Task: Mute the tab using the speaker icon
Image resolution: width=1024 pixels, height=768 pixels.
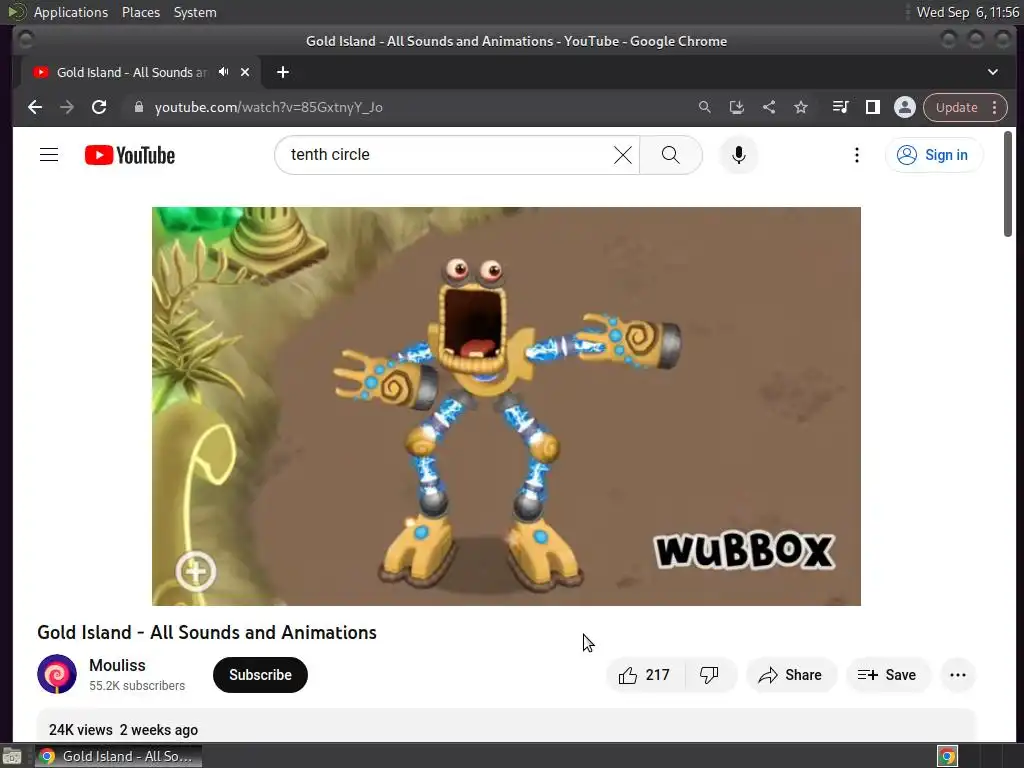Action: tap(224, 72)
